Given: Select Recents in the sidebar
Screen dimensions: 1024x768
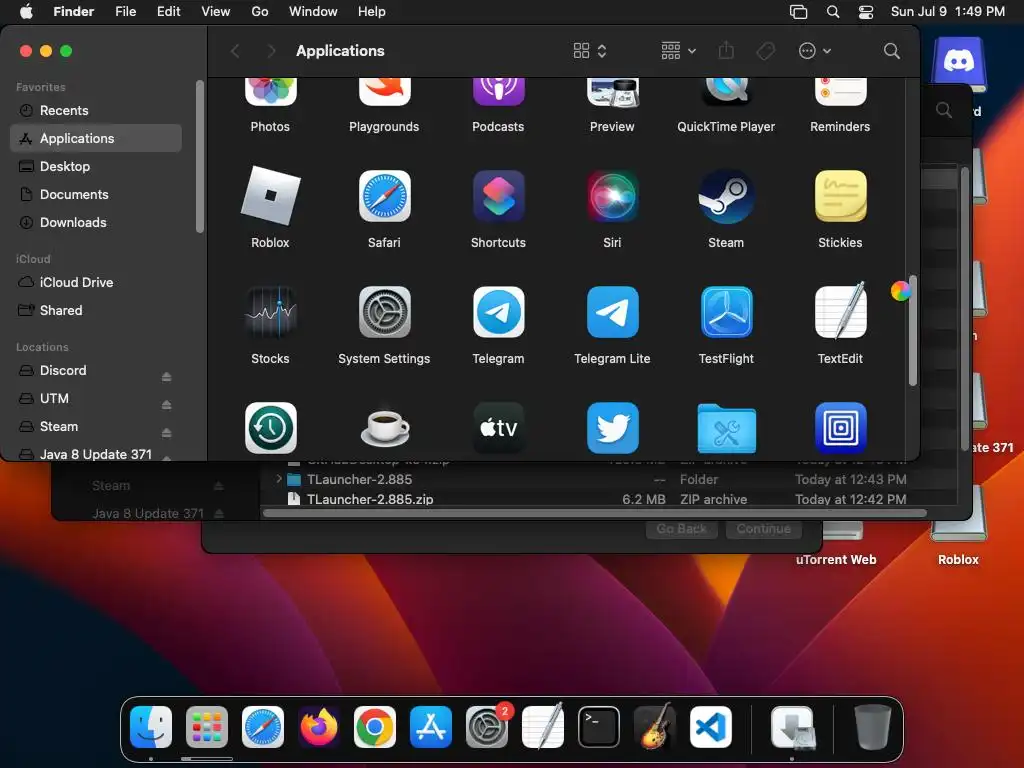Looking at the screenshot, I should 96,110.
